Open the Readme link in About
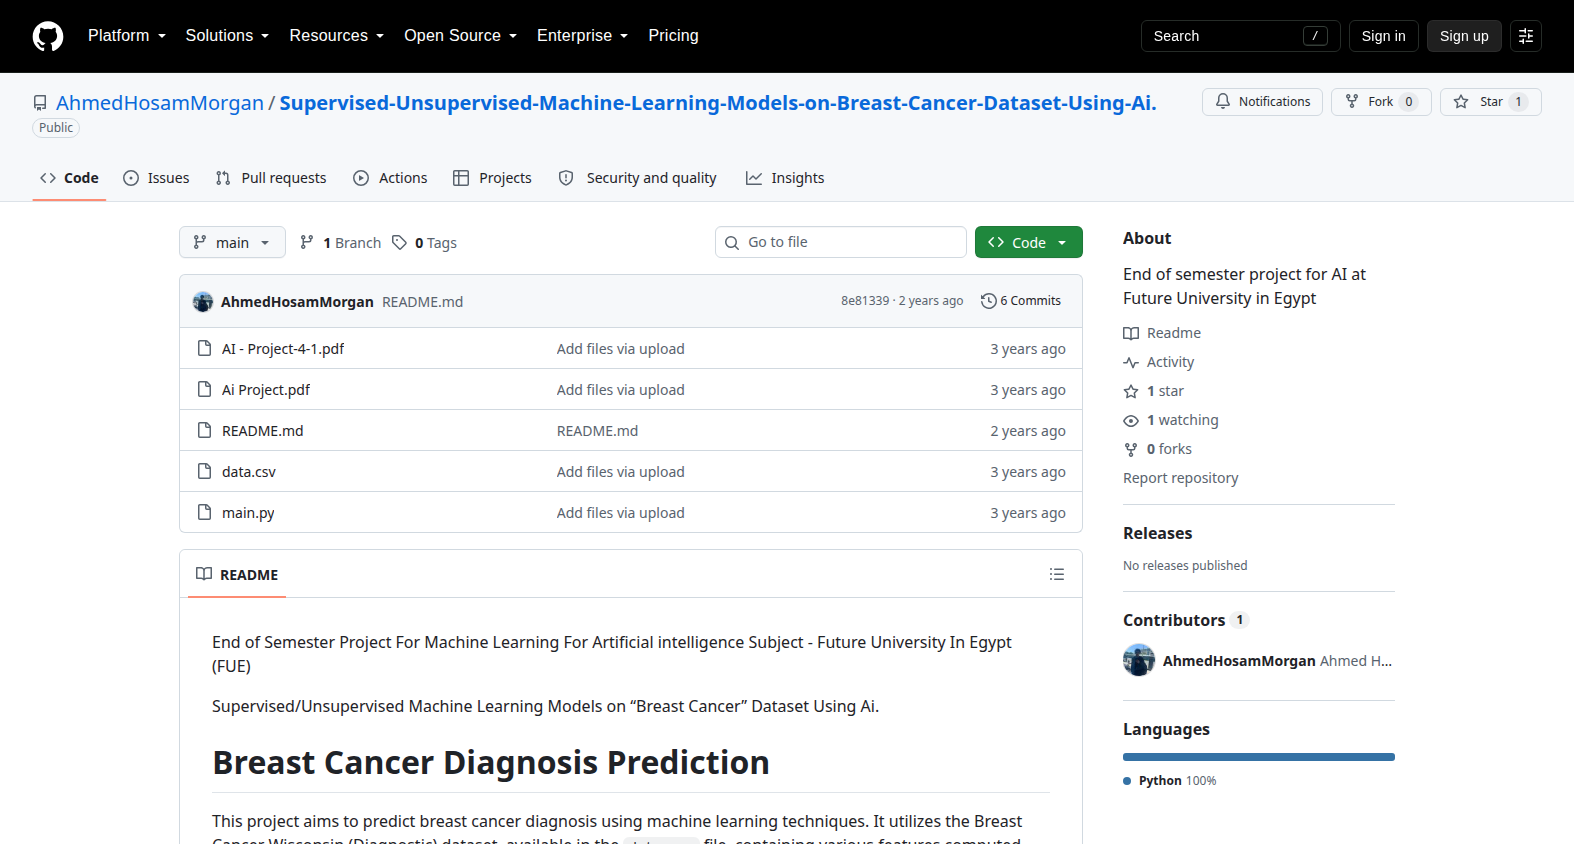Screen dimensions: 1574x844 (1162, 333)
